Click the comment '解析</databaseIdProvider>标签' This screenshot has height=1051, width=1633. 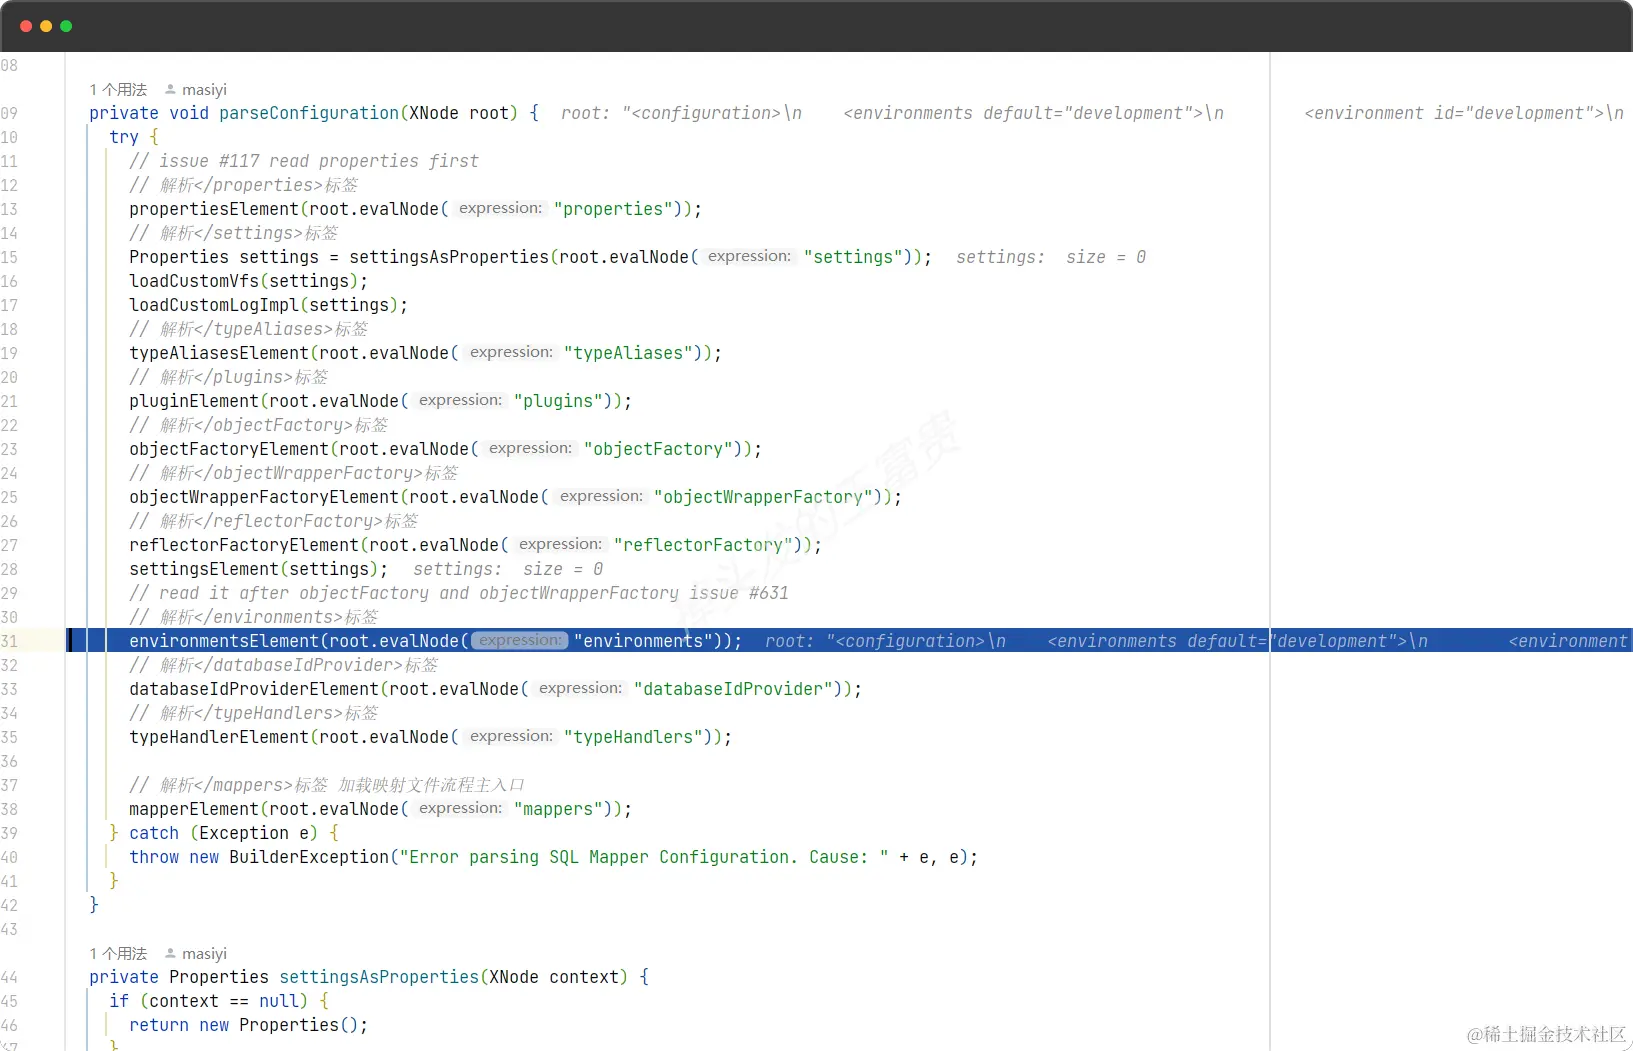click(284, 665)
